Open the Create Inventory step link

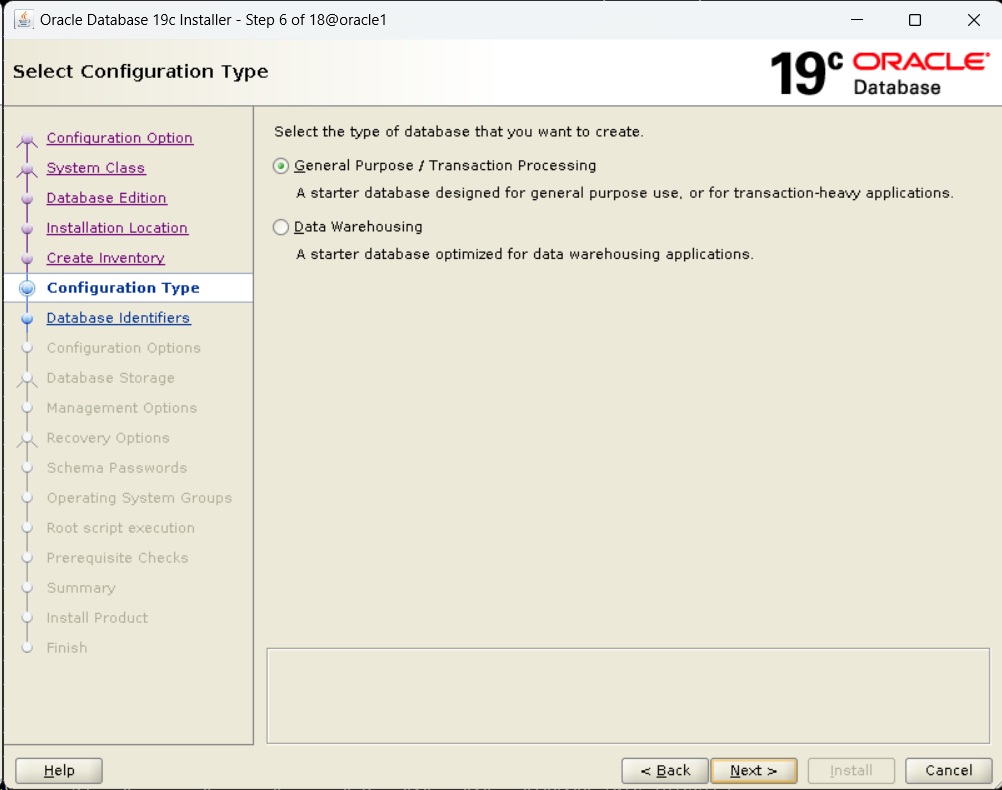[105, 258]
